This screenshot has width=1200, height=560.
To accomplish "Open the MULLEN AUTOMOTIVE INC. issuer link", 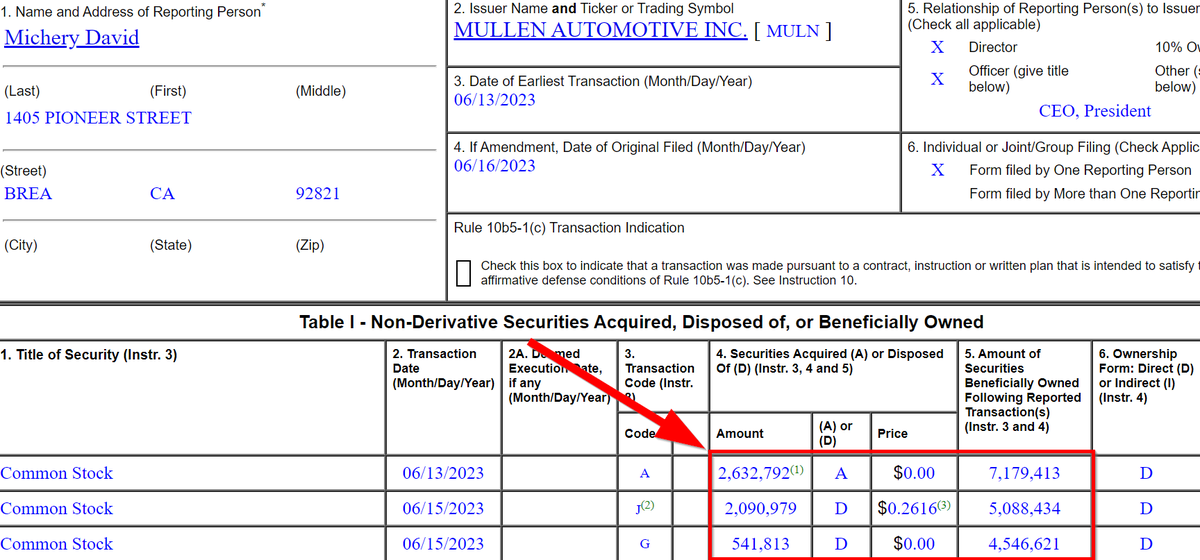I will coord(600,29).
